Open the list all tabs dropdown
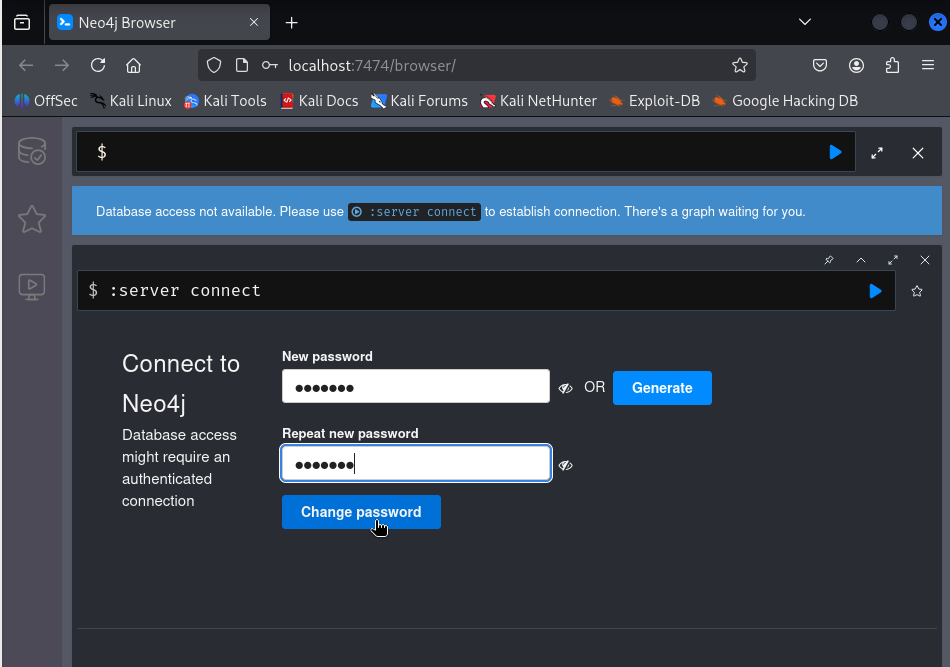The width and height of the screenshot is (950, 667). click(805, 22)
